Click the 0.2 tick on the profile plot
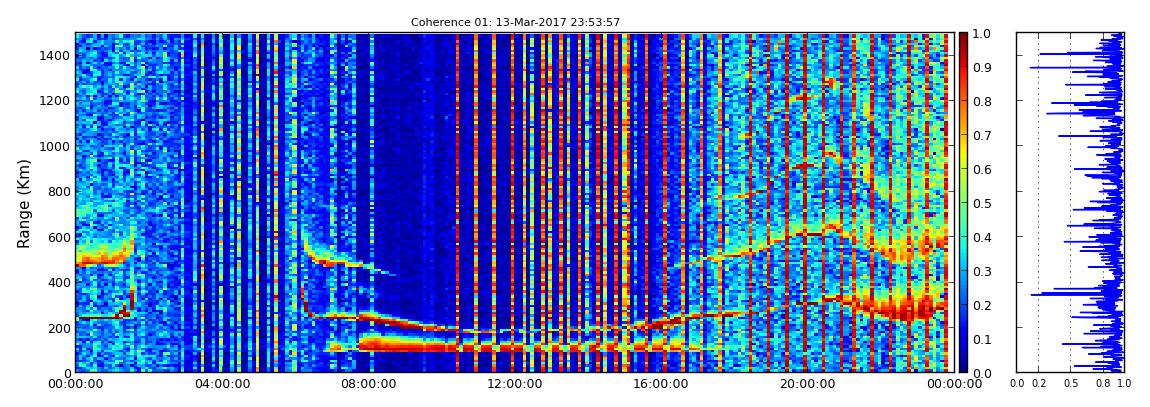This screenshot has width=1150, height=407. [1039, 383]
